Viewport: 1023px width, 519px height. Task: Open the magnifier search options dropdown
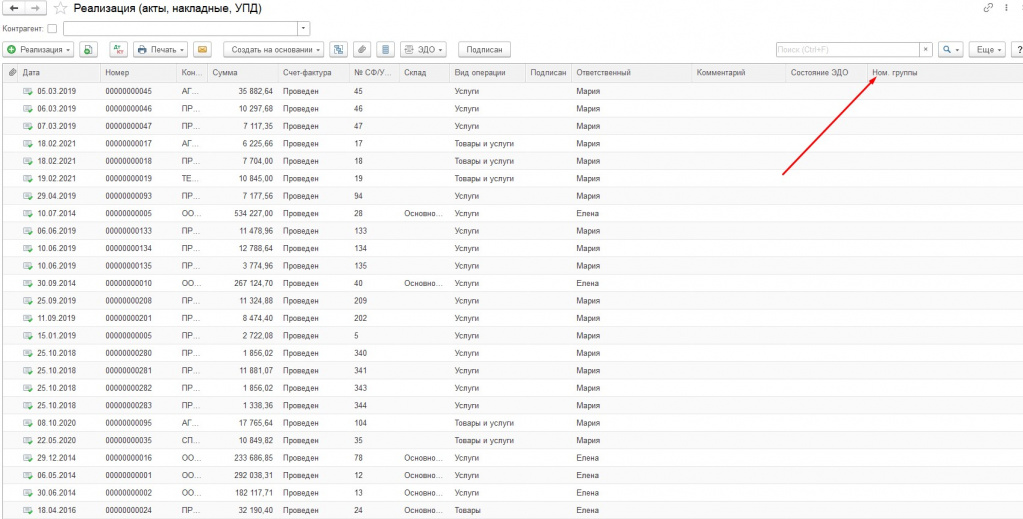[x=950, y=50]
